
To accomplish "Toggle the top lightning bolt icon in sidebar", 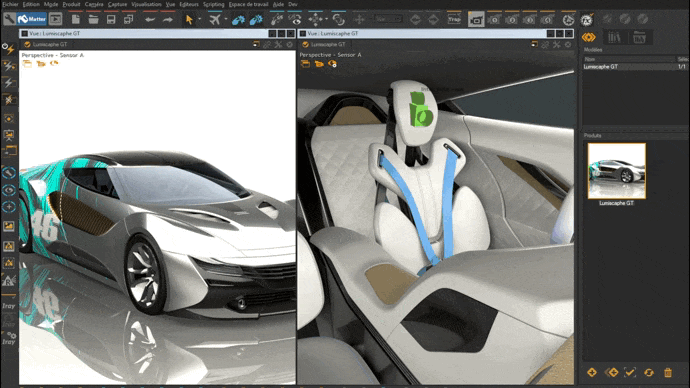I will point(8,48).
